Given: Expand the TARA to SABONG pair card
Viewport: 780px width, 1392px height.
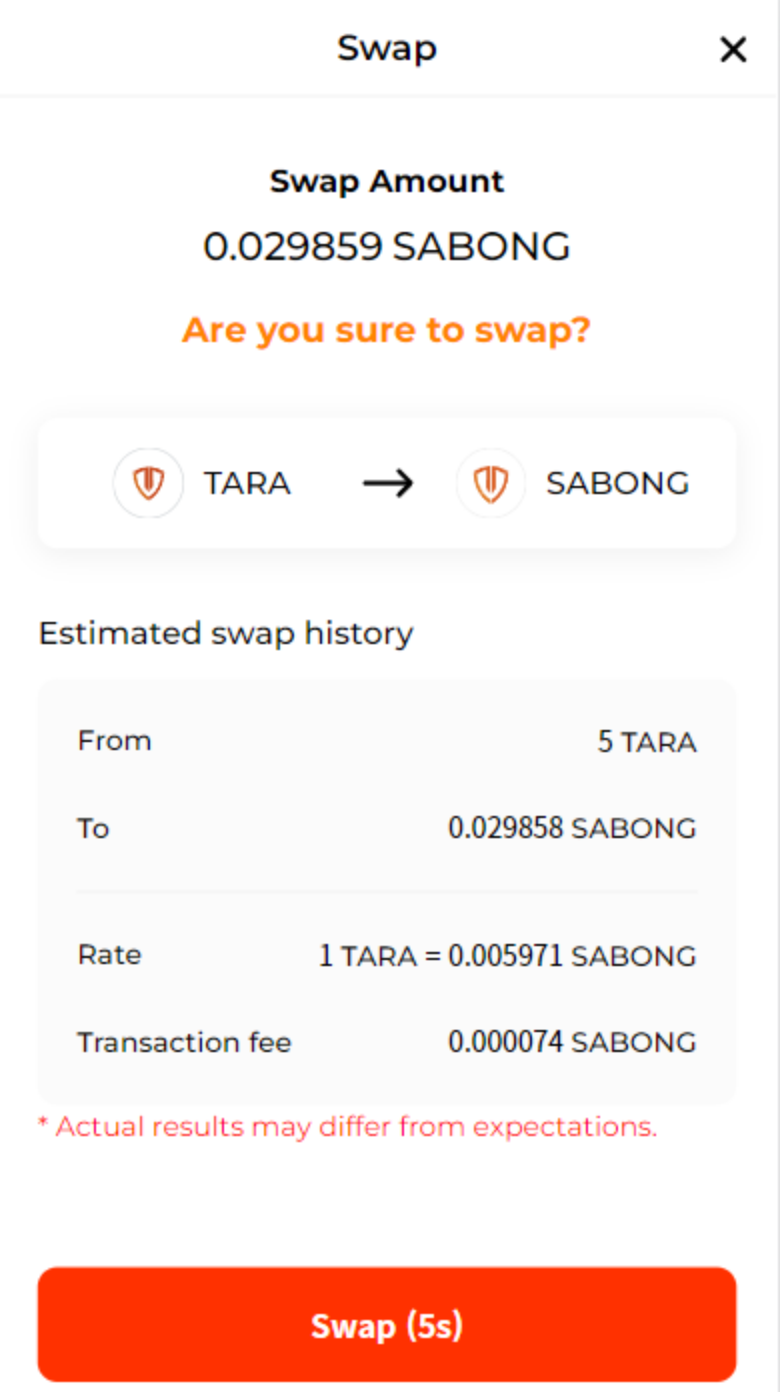Looking at the screenshot, I should 388,483.
